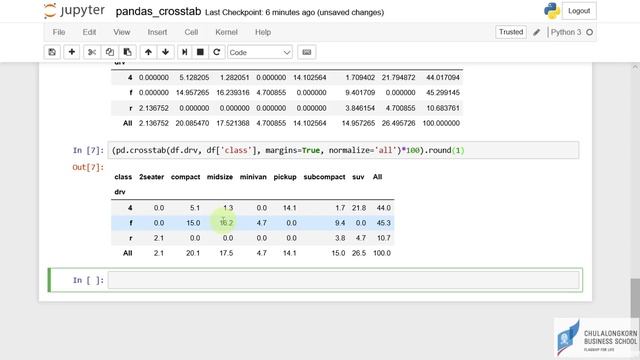This screenshot has width=640, height=360.
Task: Click the compact column header
Action: click(185, 177)
